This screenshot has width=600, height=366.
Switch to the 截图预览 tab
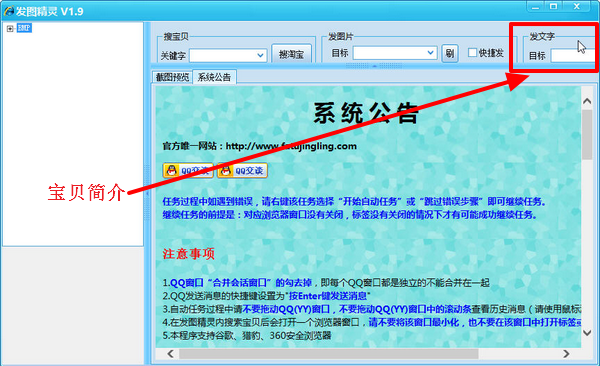point(172,77)
